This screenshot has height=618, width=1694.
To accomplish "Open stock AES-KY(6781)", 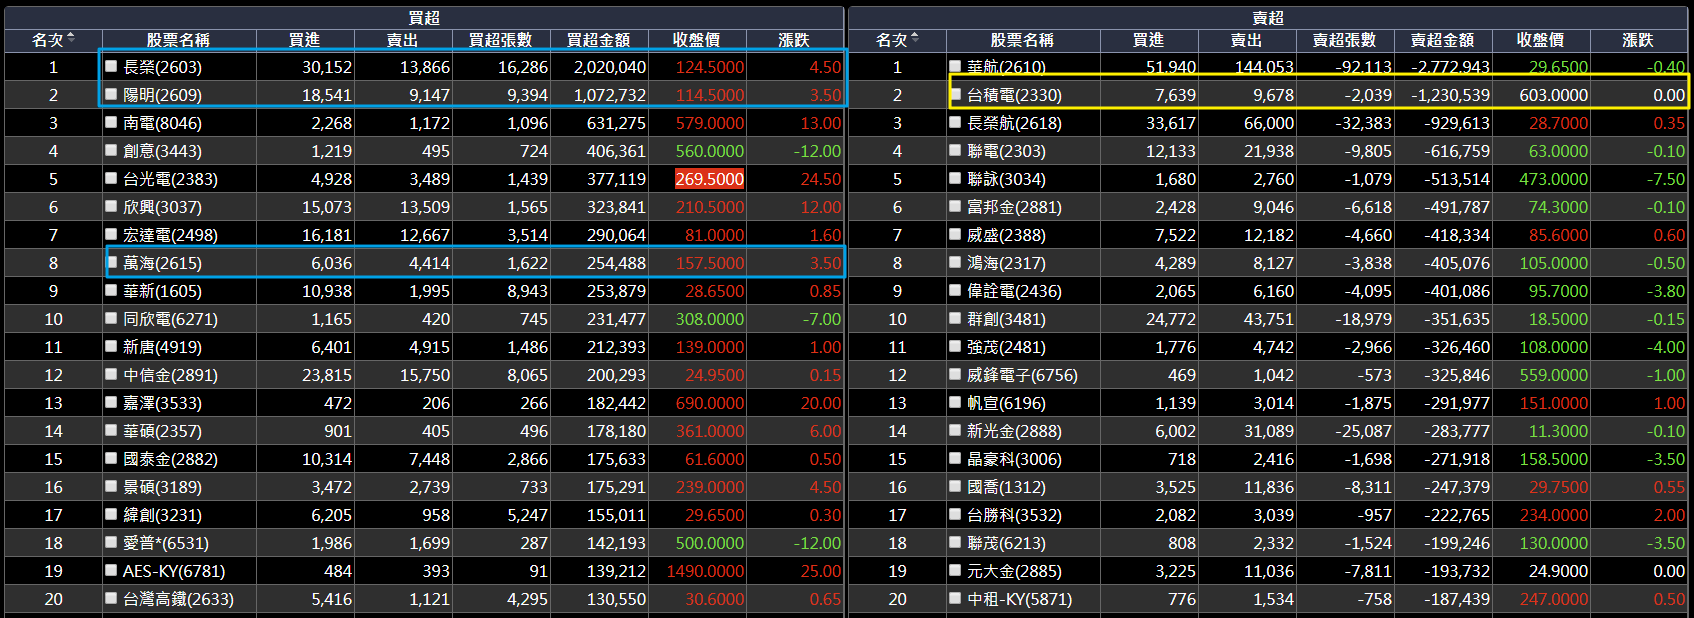I will (174, 571).
